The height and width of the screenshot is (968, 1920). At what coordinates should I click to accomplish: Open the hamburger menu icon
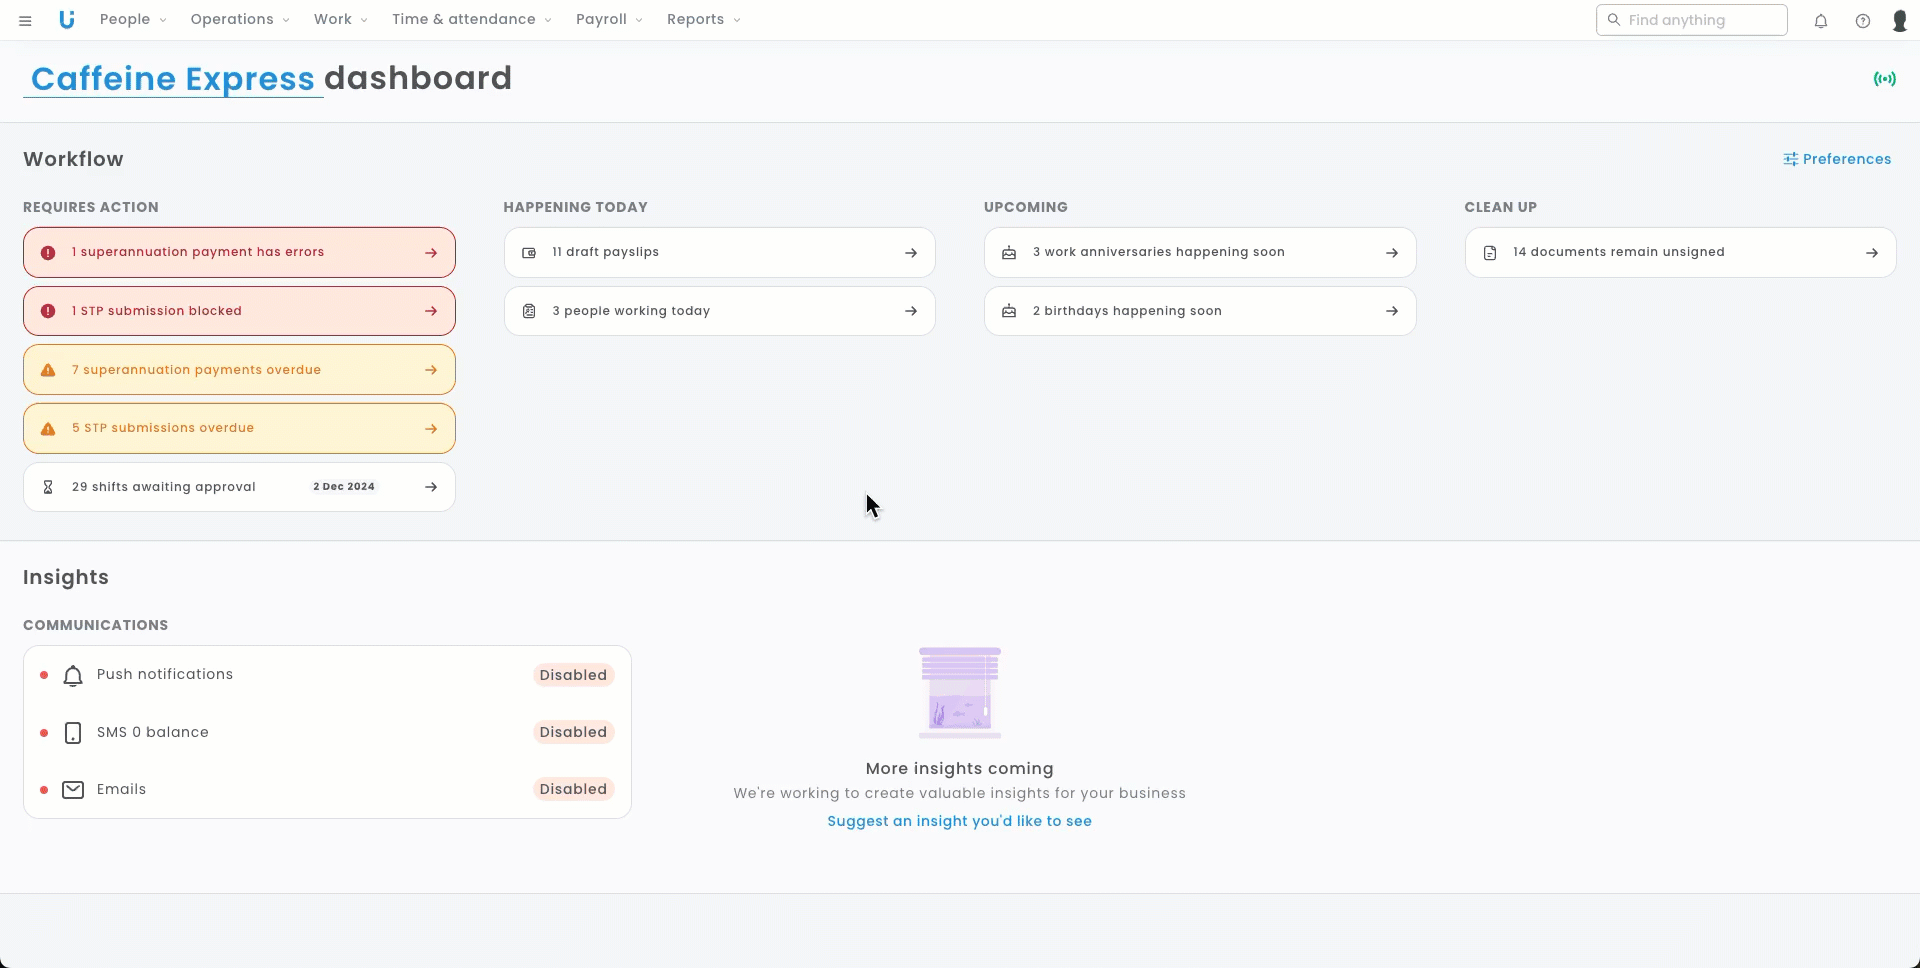25,20
